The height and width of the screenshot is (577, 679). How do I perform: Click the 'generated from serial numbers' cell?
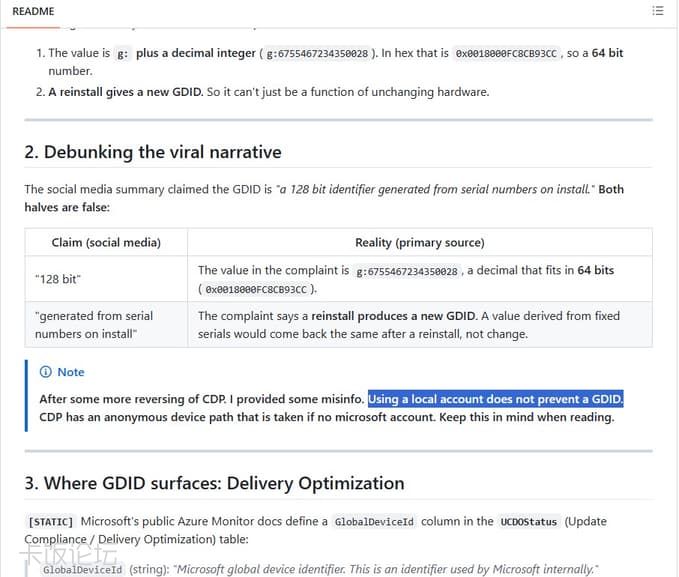(x=94, y=325)
